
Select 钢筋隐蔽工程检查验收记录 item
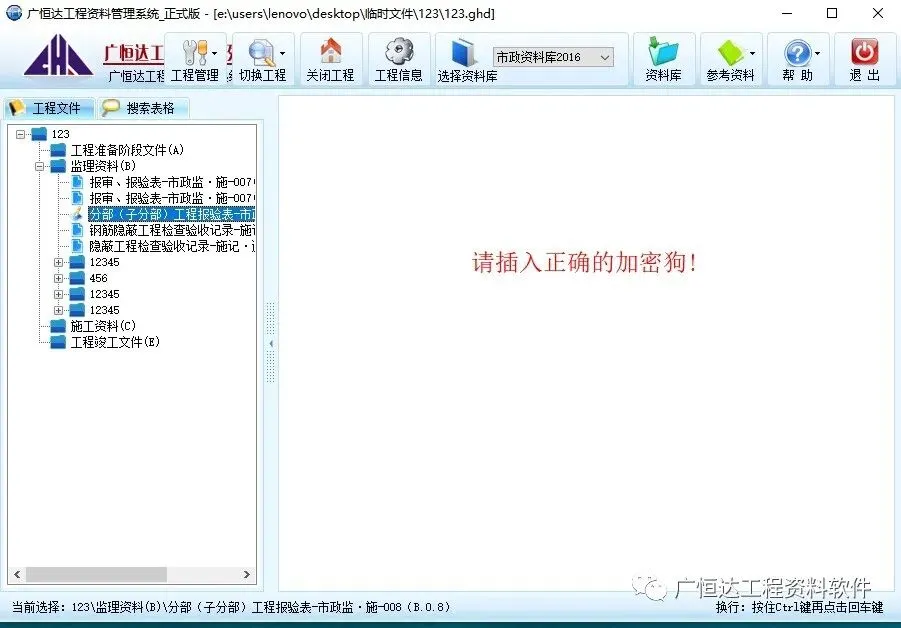tap(172, 230)
